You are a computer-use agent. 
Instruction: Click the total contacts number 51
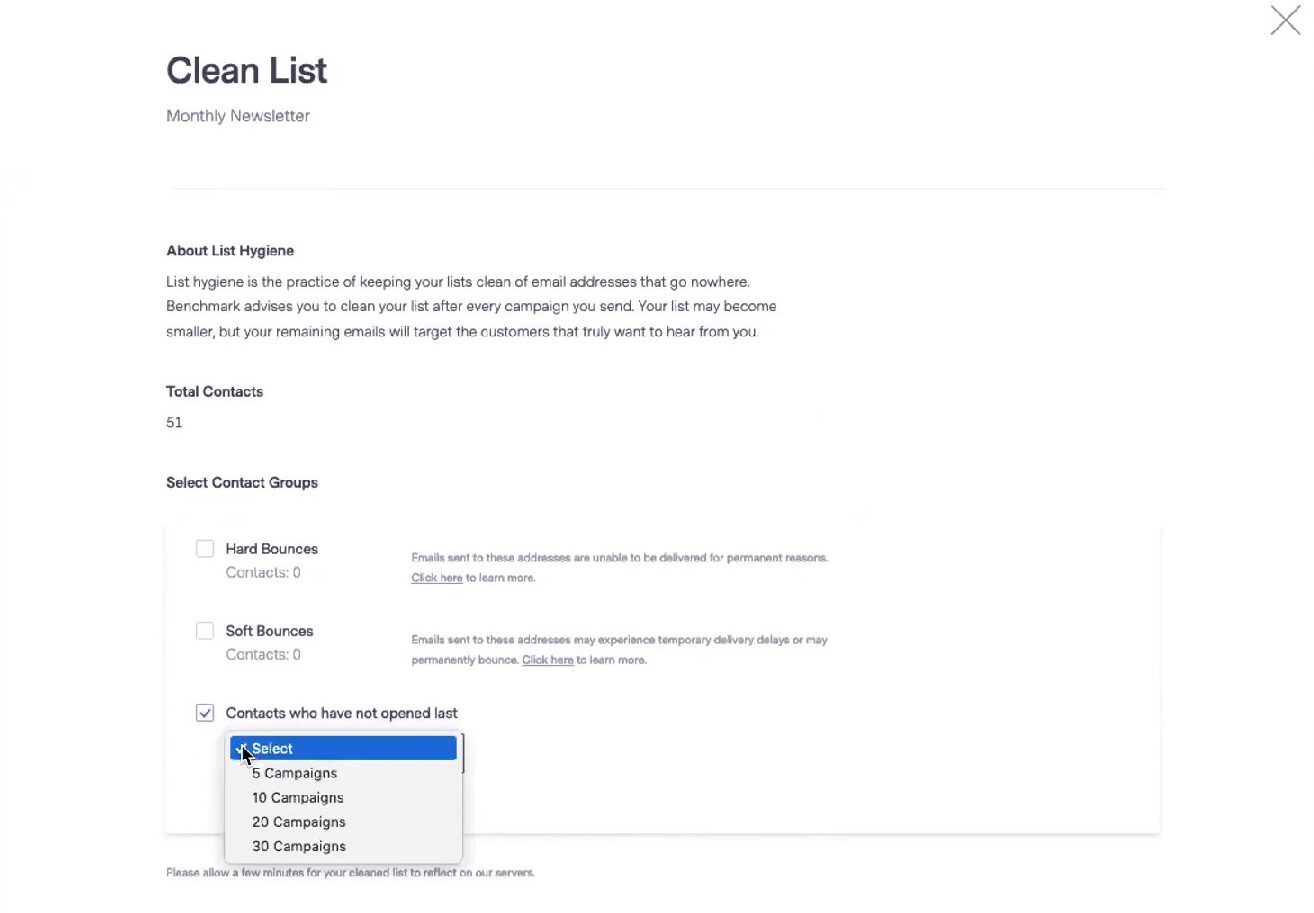[174, 423]
